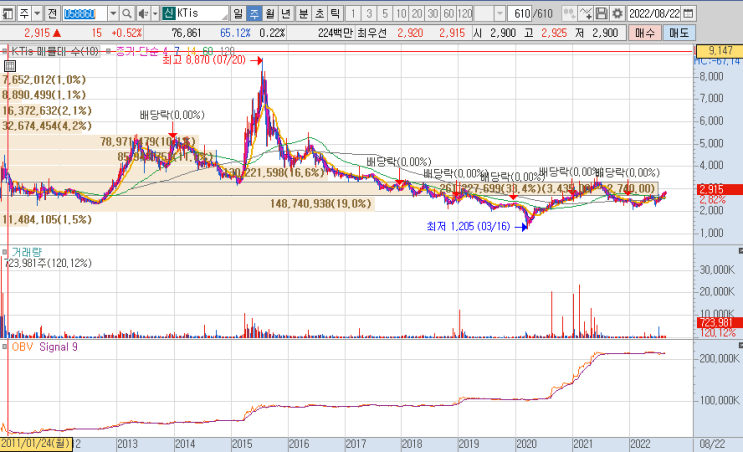The height and width of the screenshot is (452, 743).
Task: Toggle KTis 매물대 indicator marker
Action: pos(5,51)
